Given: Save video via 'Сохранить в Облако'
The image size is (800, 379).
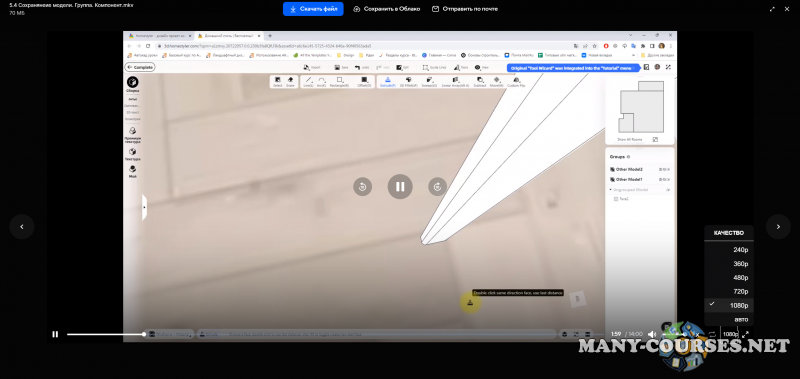Looking at the screenshot, I should tap(386, 9).
